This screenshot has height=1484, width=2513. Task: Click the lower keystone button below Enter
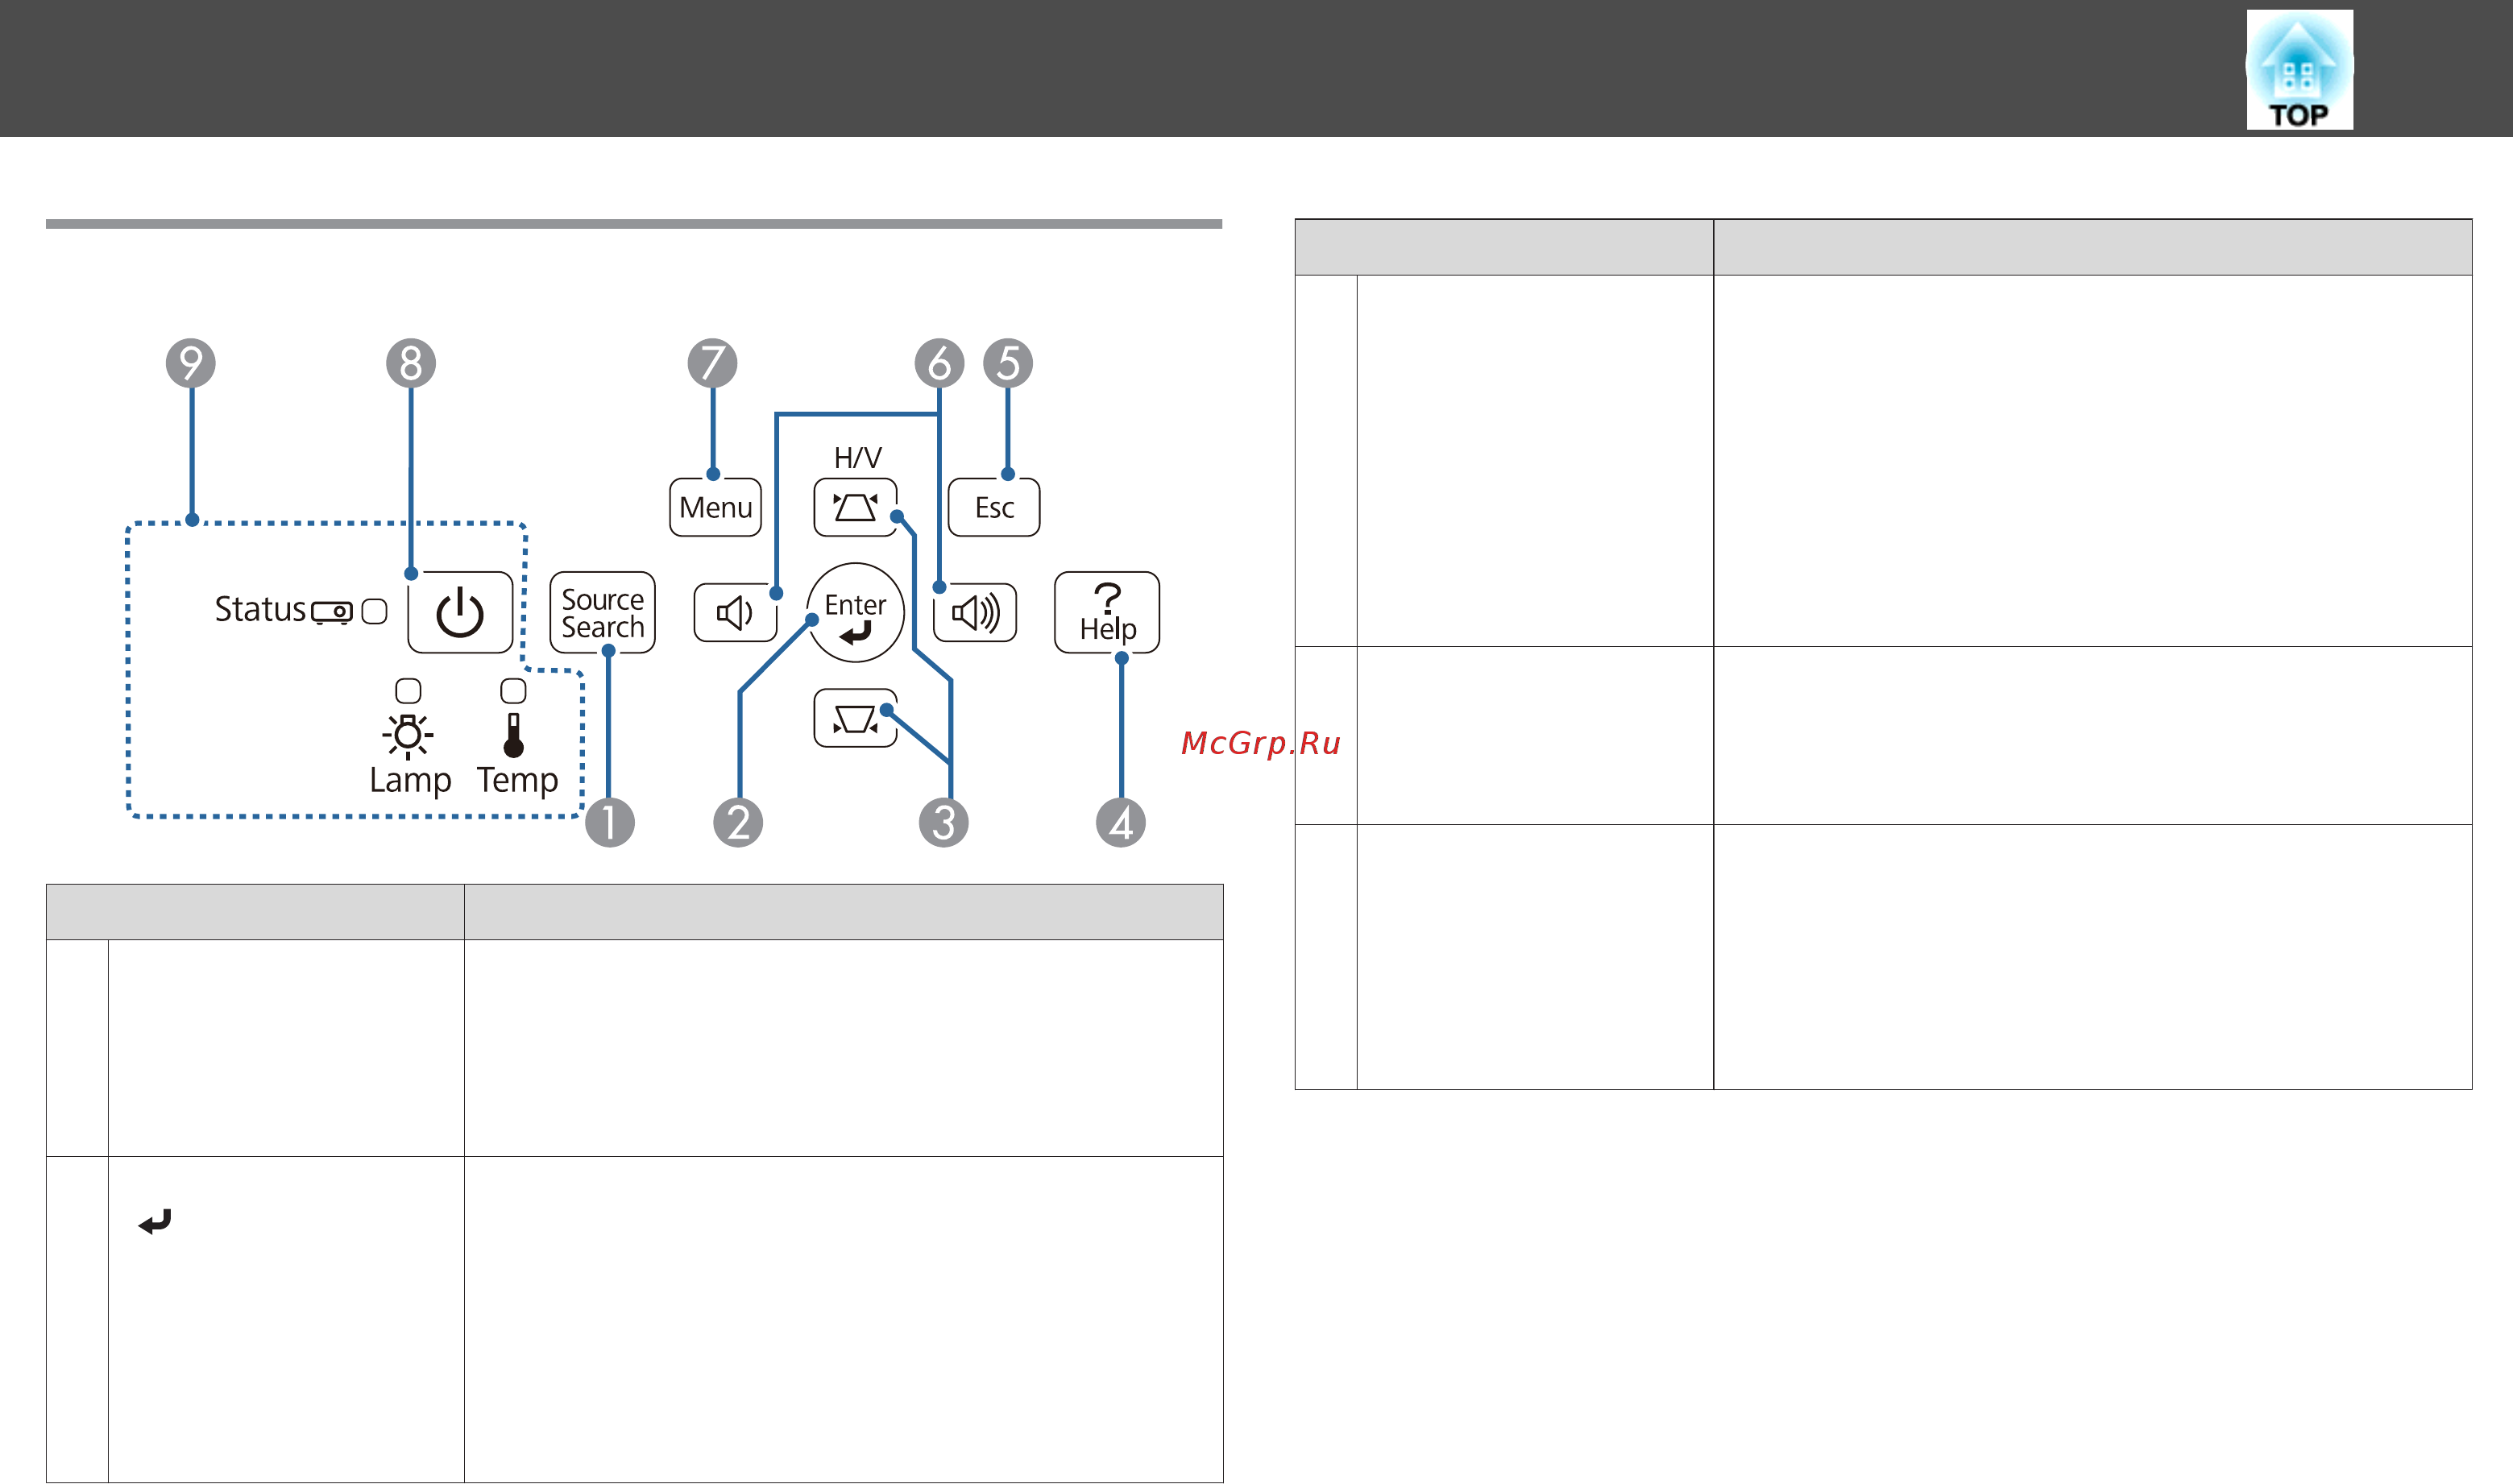pos(855,718)
